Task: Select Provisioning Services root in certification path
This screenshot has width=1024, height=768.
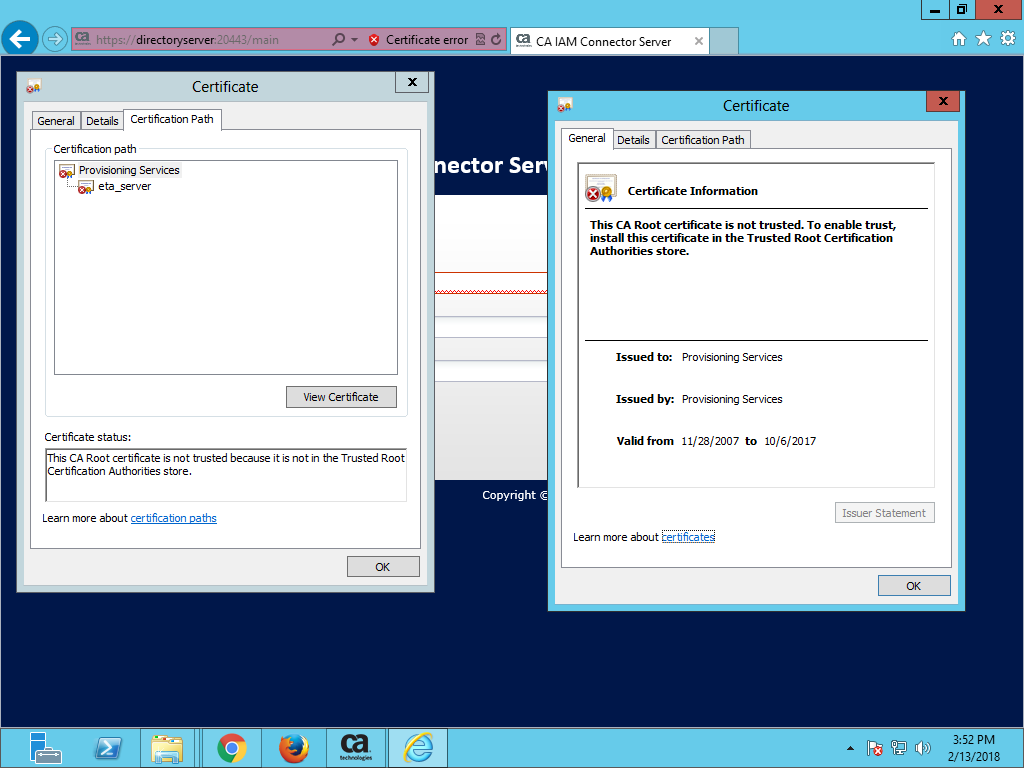Action: [129, 170]
